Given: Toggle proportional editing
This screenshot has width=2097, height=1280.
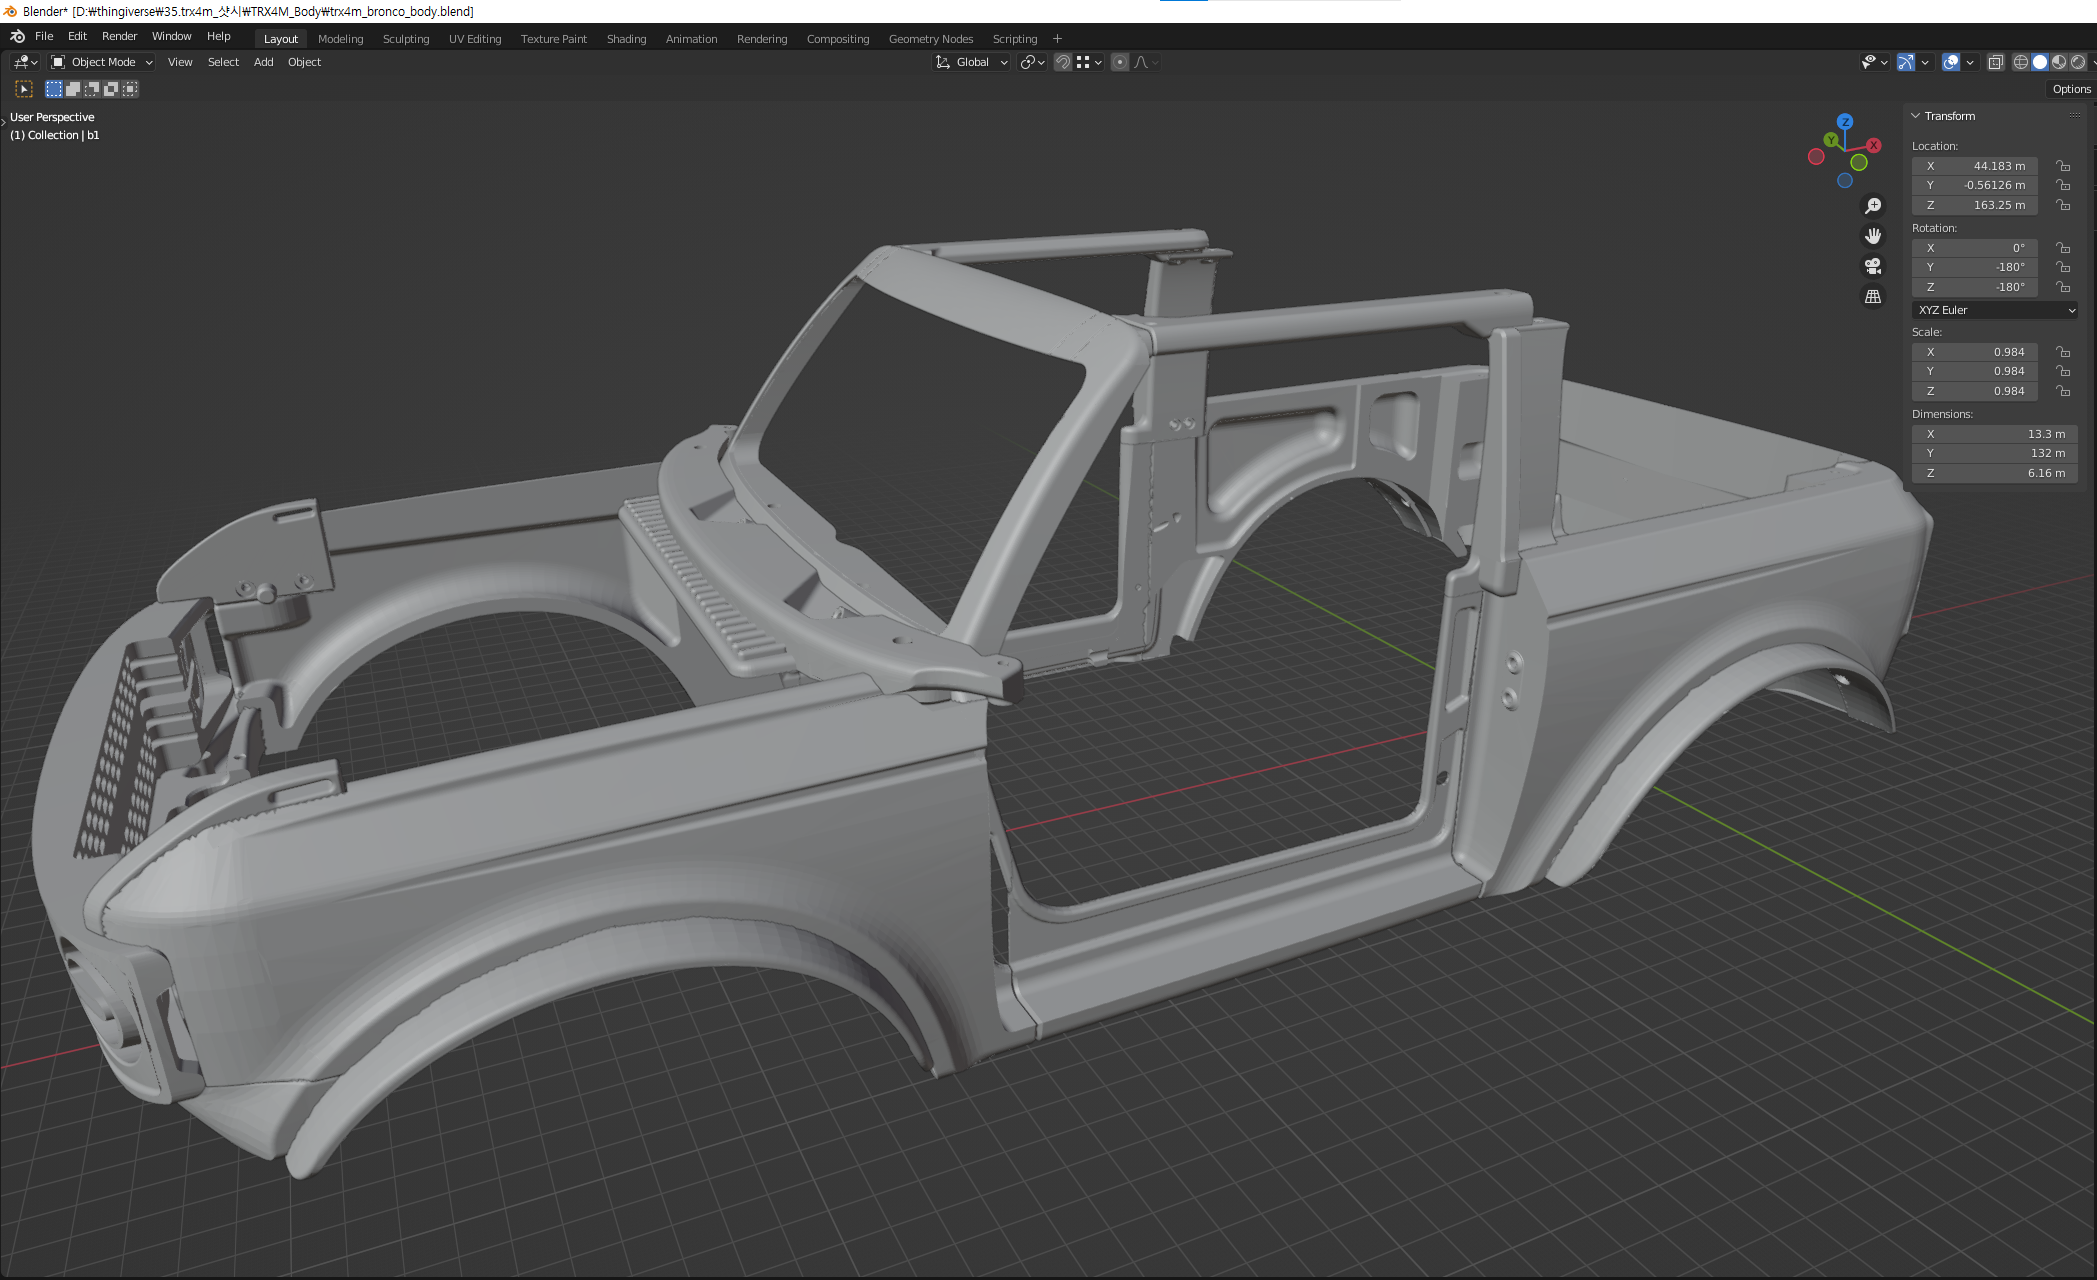Looking at the screenshot, I should point(1120,62).
